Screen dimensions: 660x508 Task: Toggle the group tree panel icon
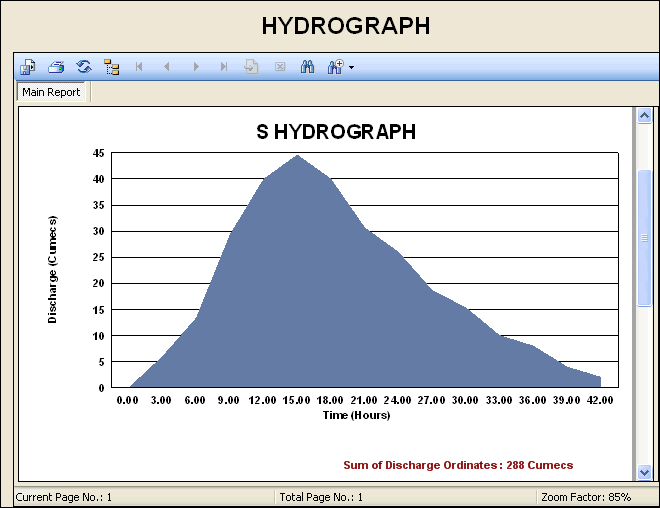pos(112,67)
